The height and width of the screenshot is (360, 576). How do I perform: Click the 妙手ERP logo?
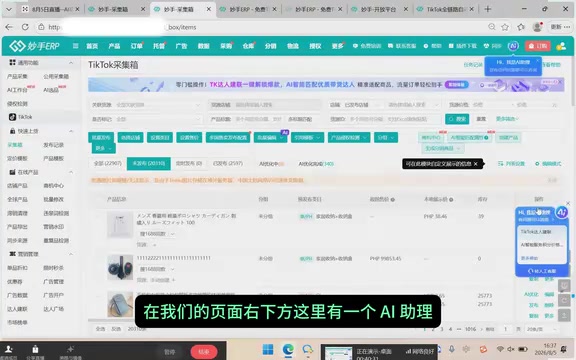tap(34, 46)
